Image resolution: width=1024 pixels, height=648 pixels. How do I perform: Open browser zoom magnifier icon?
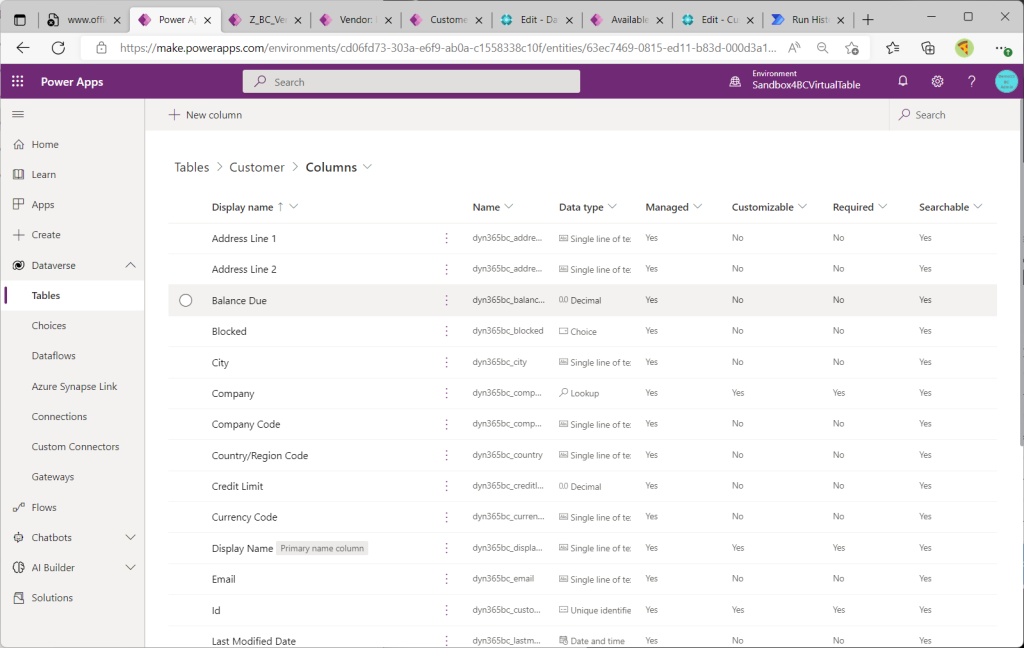pyautogui.click(x=822, y=48)
